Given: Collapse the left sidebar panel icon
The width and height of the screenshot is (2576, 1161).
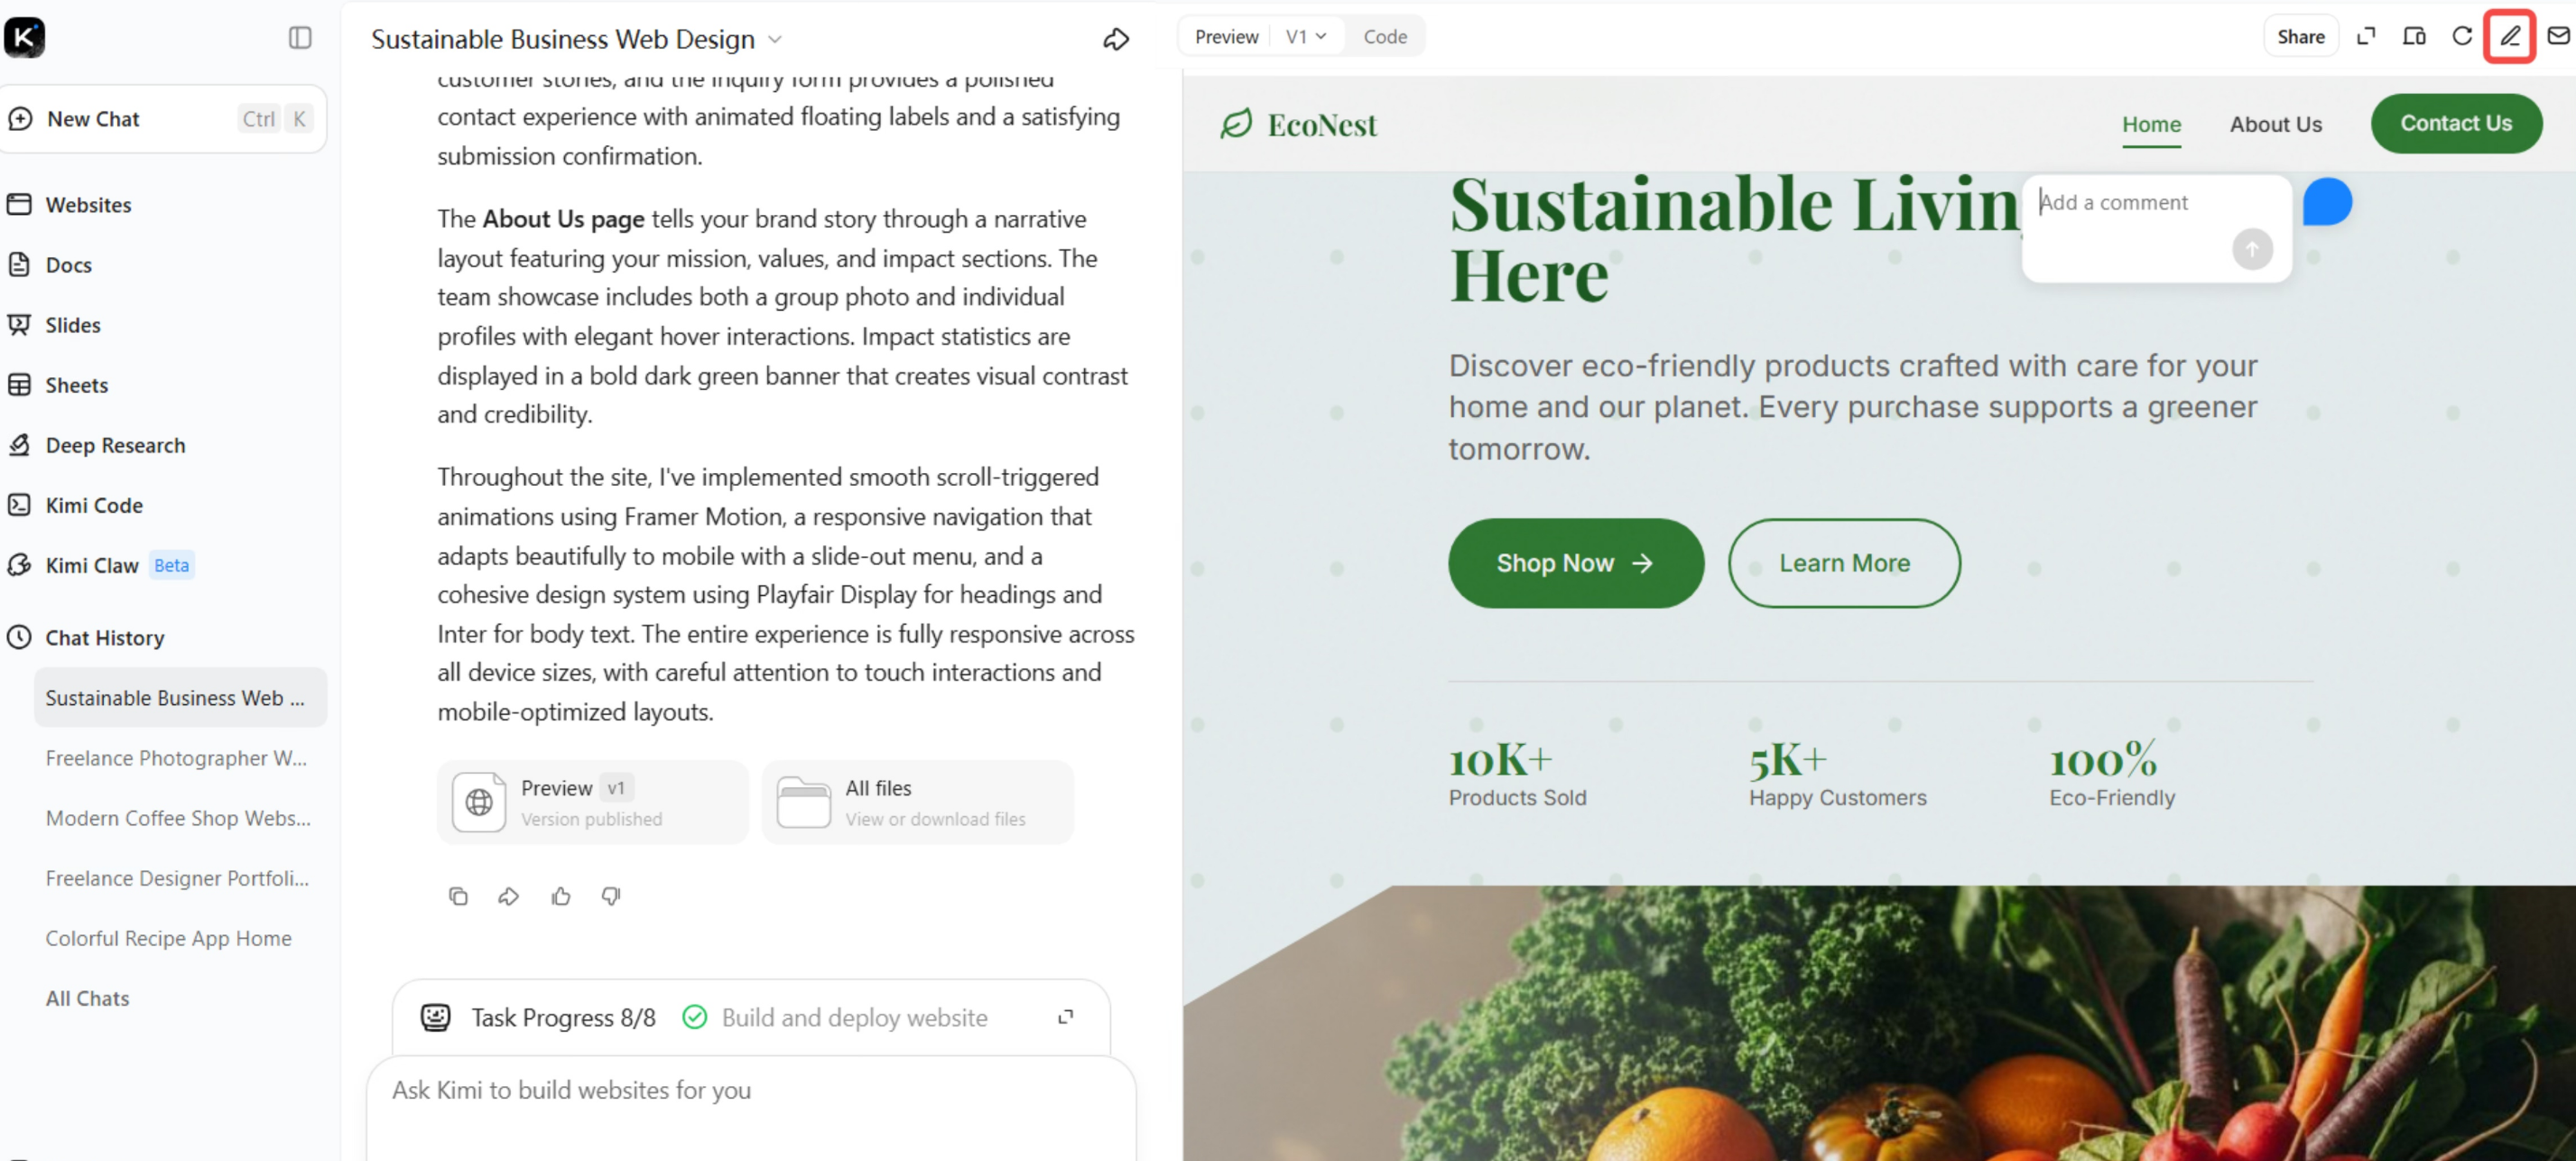Looking at the screenshot, I should pos(300,38).
